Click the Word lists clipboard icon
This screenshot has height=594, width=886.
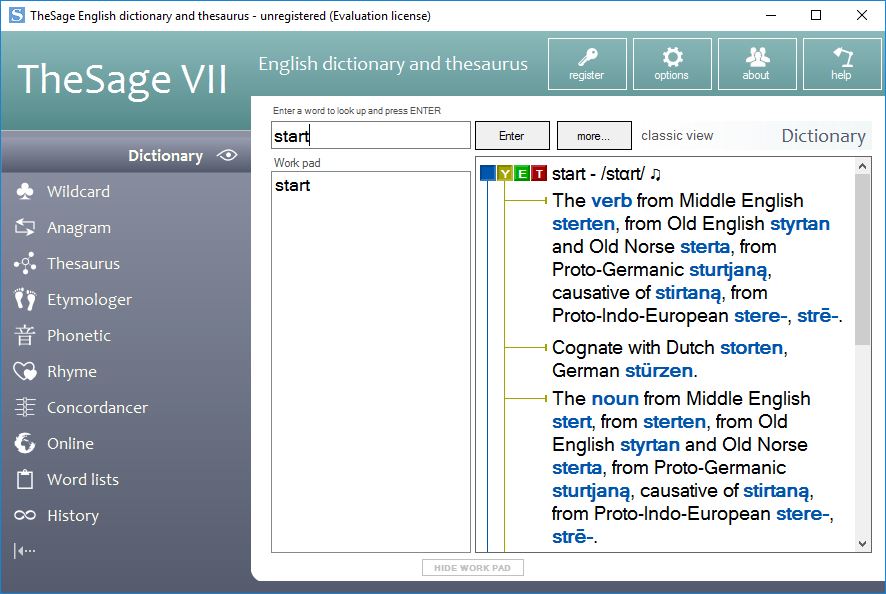tap(25, 479)
